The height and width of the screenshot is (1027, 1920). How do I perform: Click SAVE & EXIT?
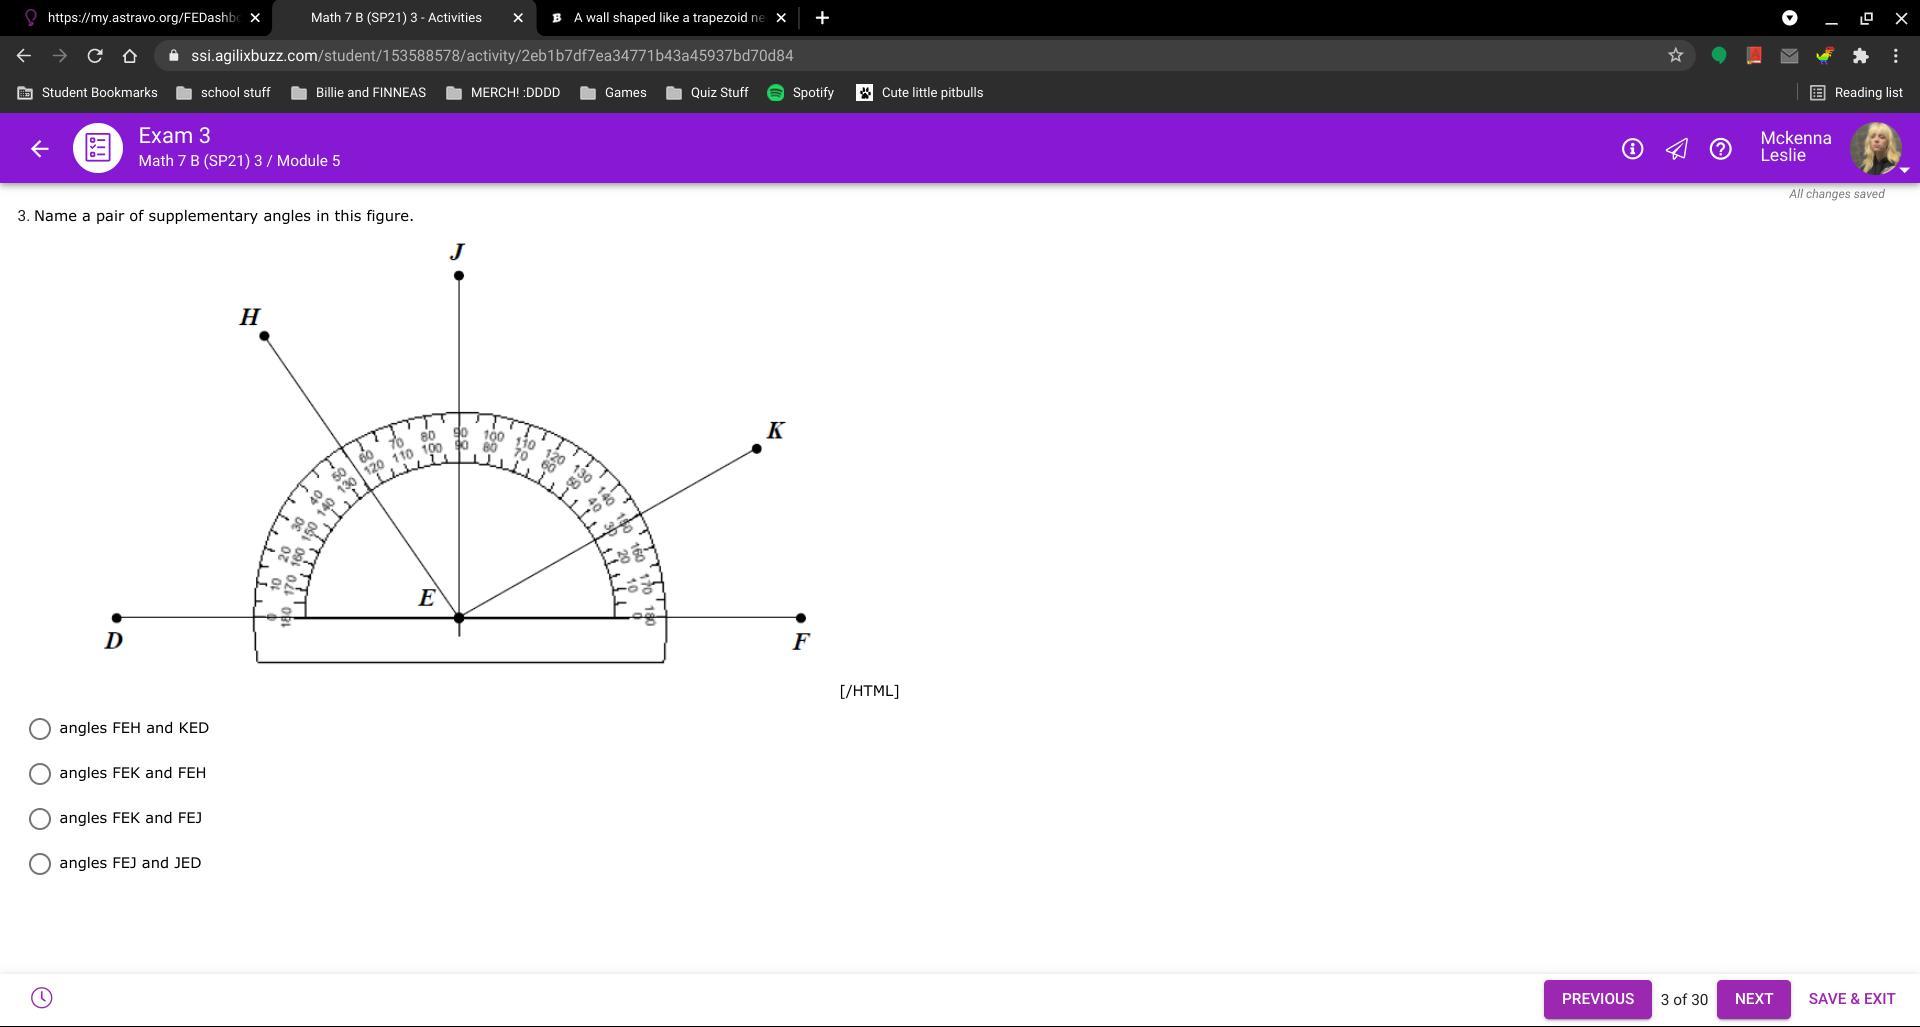(x=1851, y=999)
